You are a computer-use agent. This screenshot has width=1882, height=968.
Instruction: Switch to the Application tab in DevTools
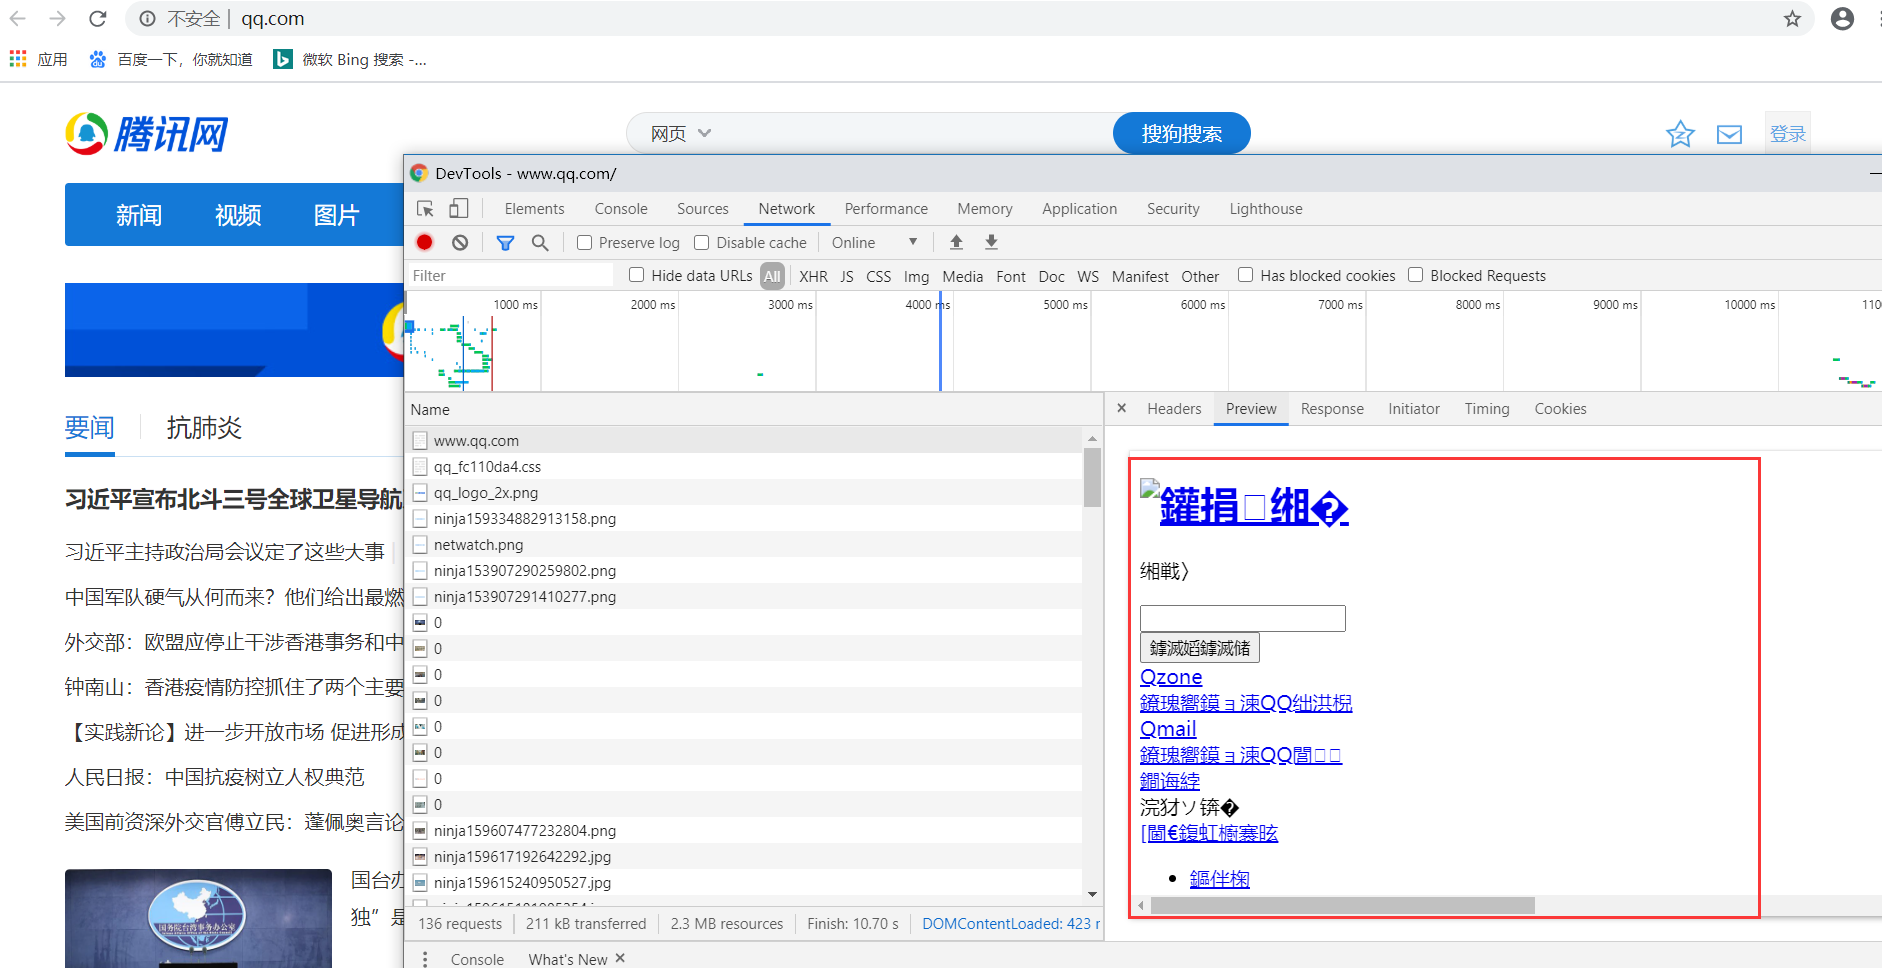1079,208
